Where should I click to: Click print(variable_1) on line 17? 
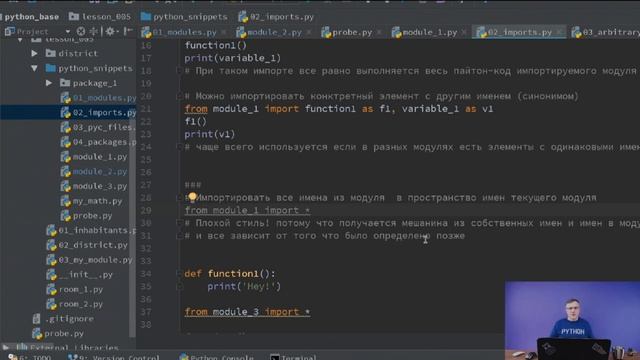233,58
